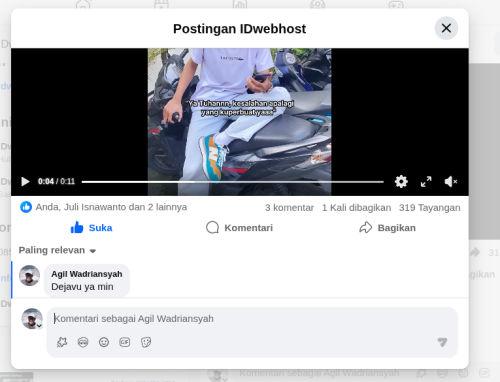Open the 1 Kali dibagikan link

[356, 208]
